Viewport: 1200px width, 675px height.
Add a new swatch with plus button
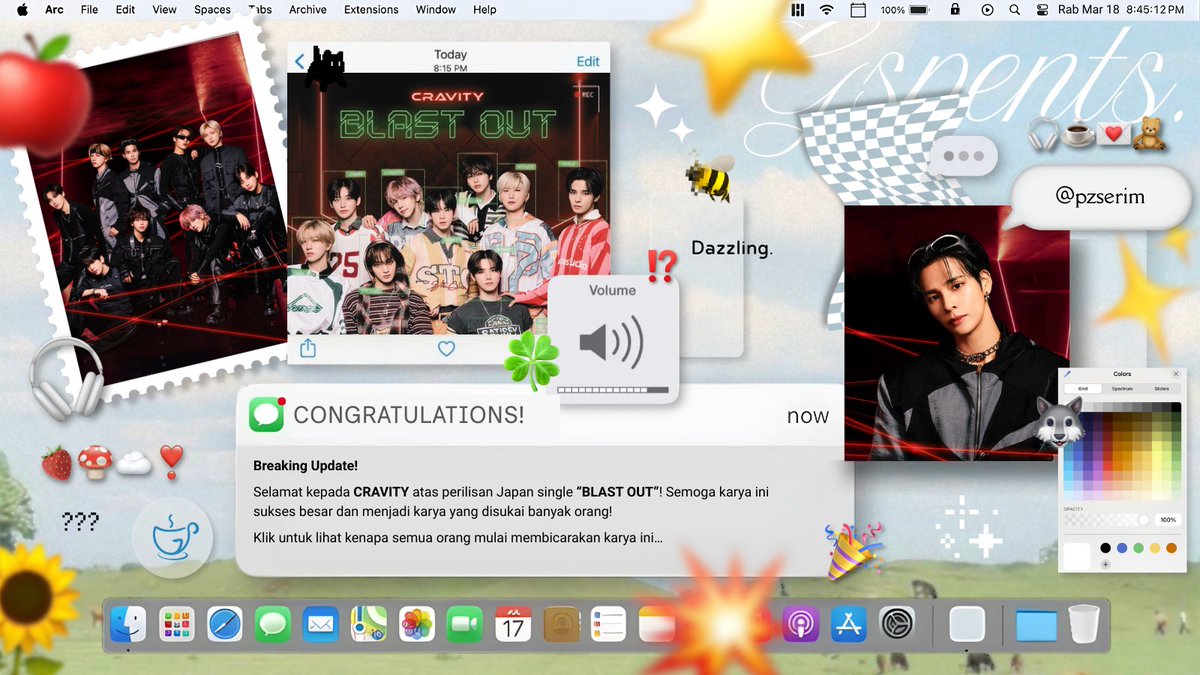[1105, 564]
